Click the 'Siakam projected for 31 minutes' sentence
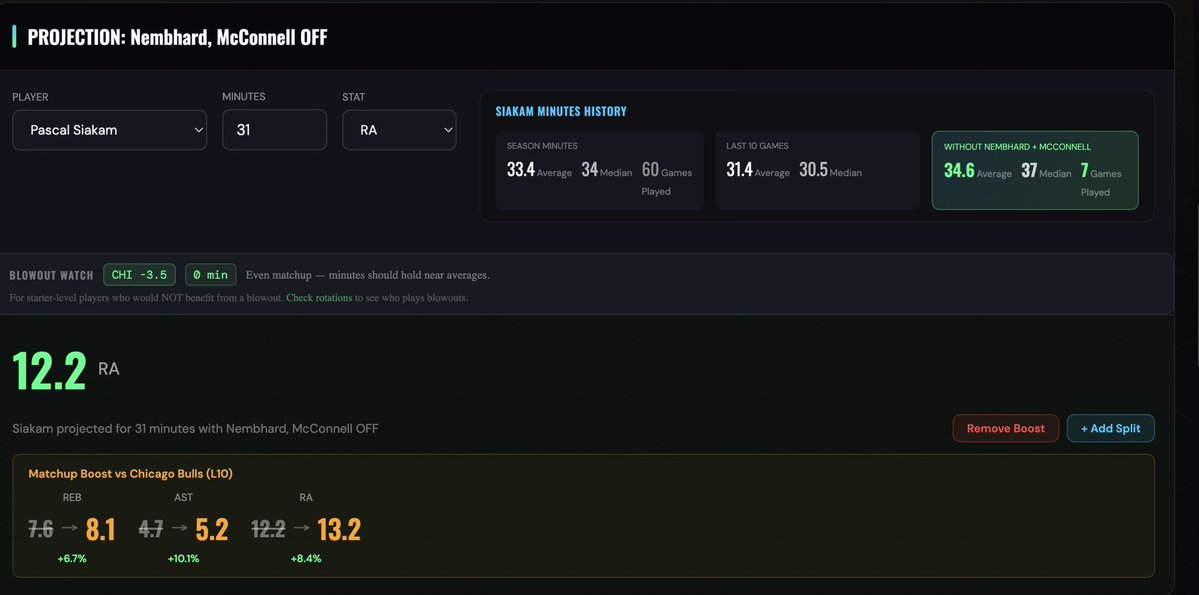Image resolution: width=1199 pixels, height=595 pixels. 195,428
